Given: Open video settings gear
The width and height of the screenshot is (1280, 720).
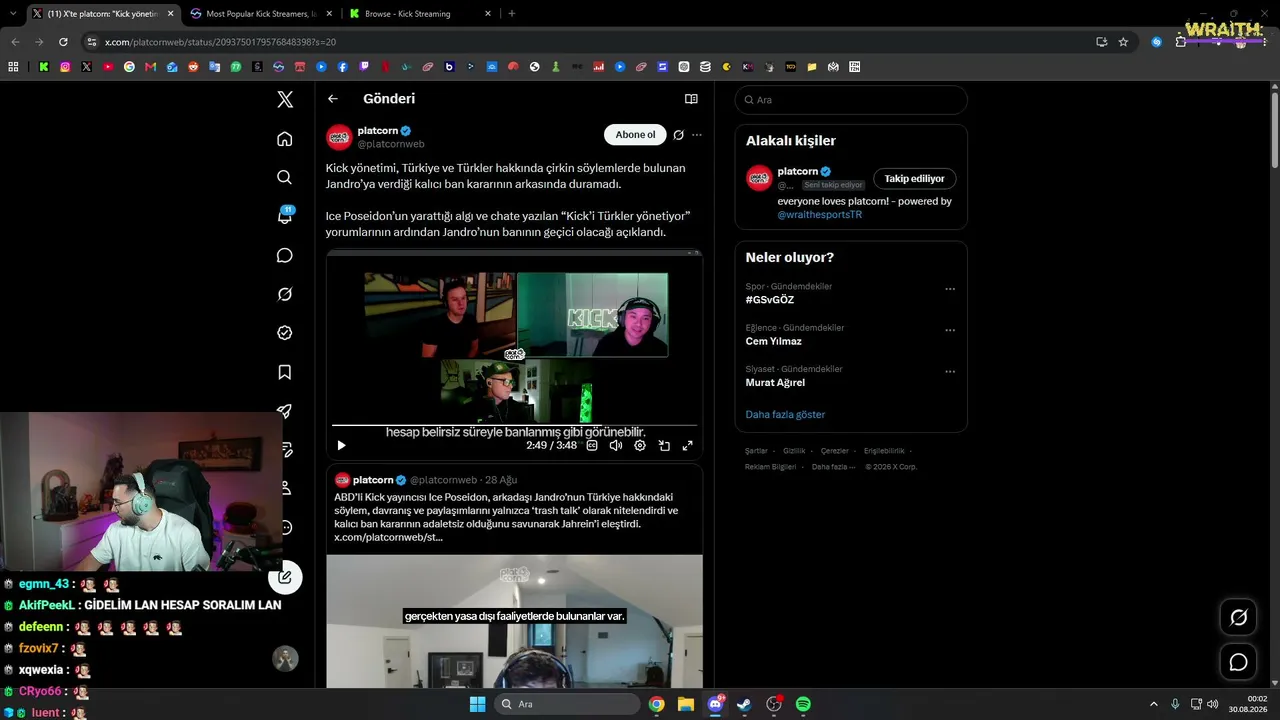Looking at the screenshot, I should pos(640,446).
